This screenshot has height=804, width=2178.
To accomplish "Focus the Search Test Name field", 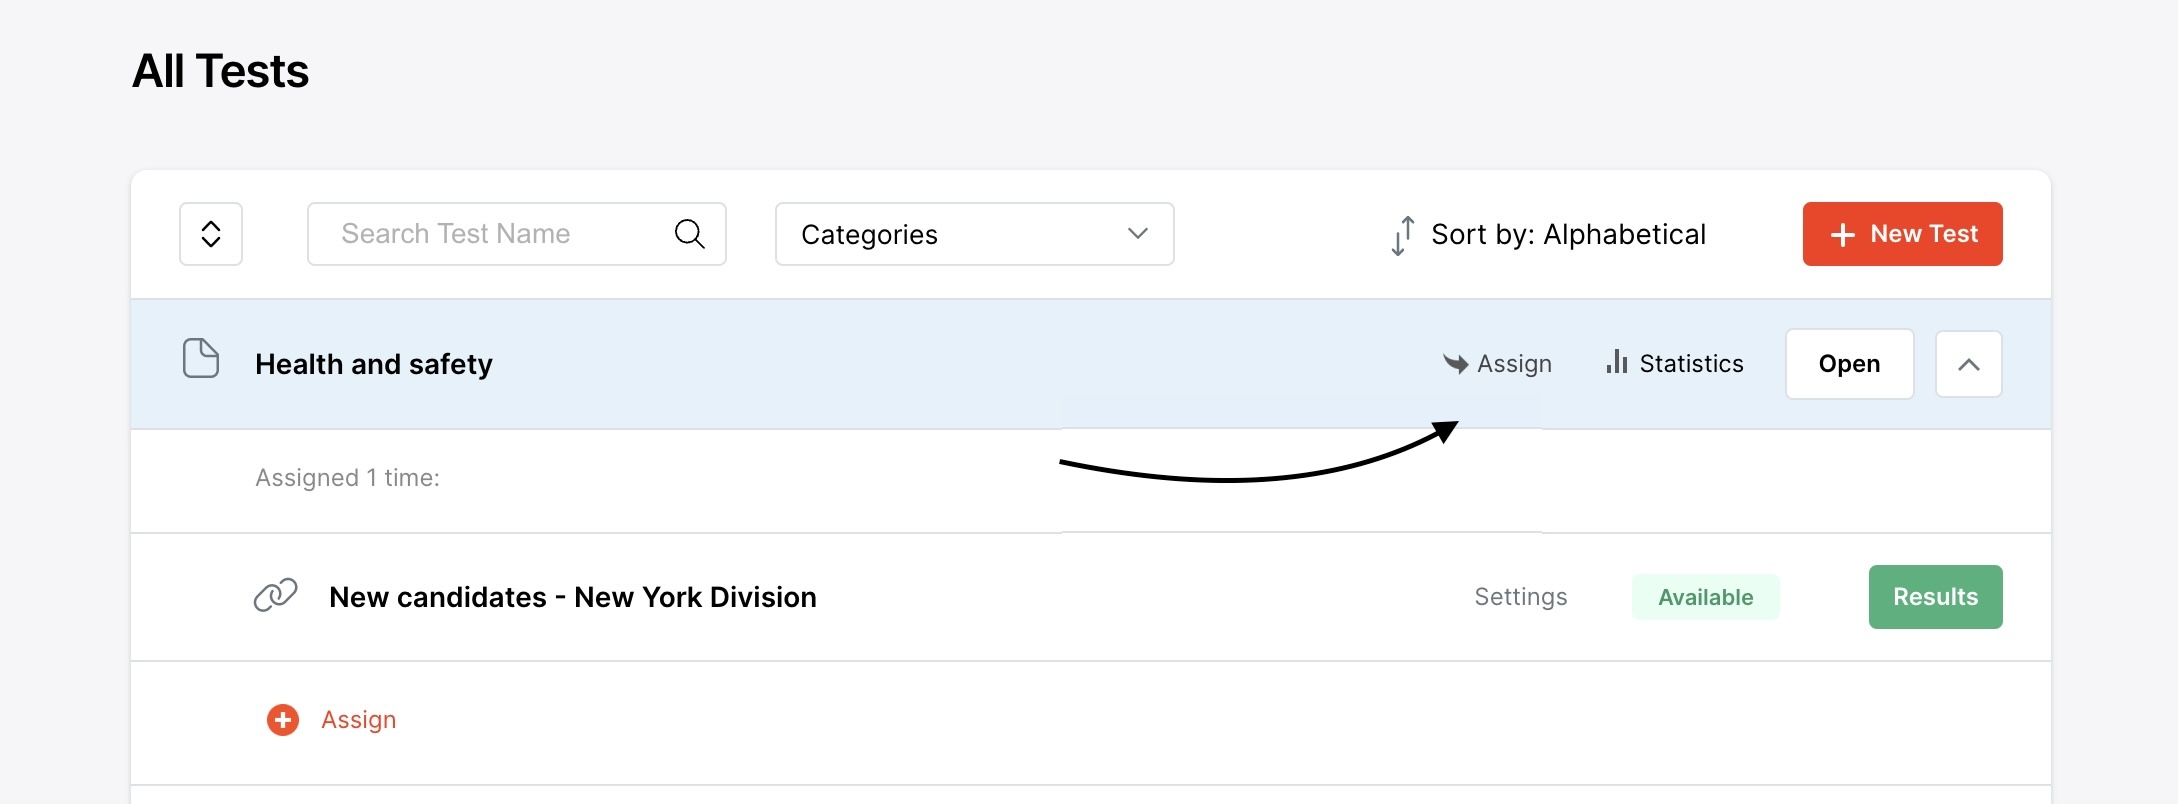I will tap(490, 234).
